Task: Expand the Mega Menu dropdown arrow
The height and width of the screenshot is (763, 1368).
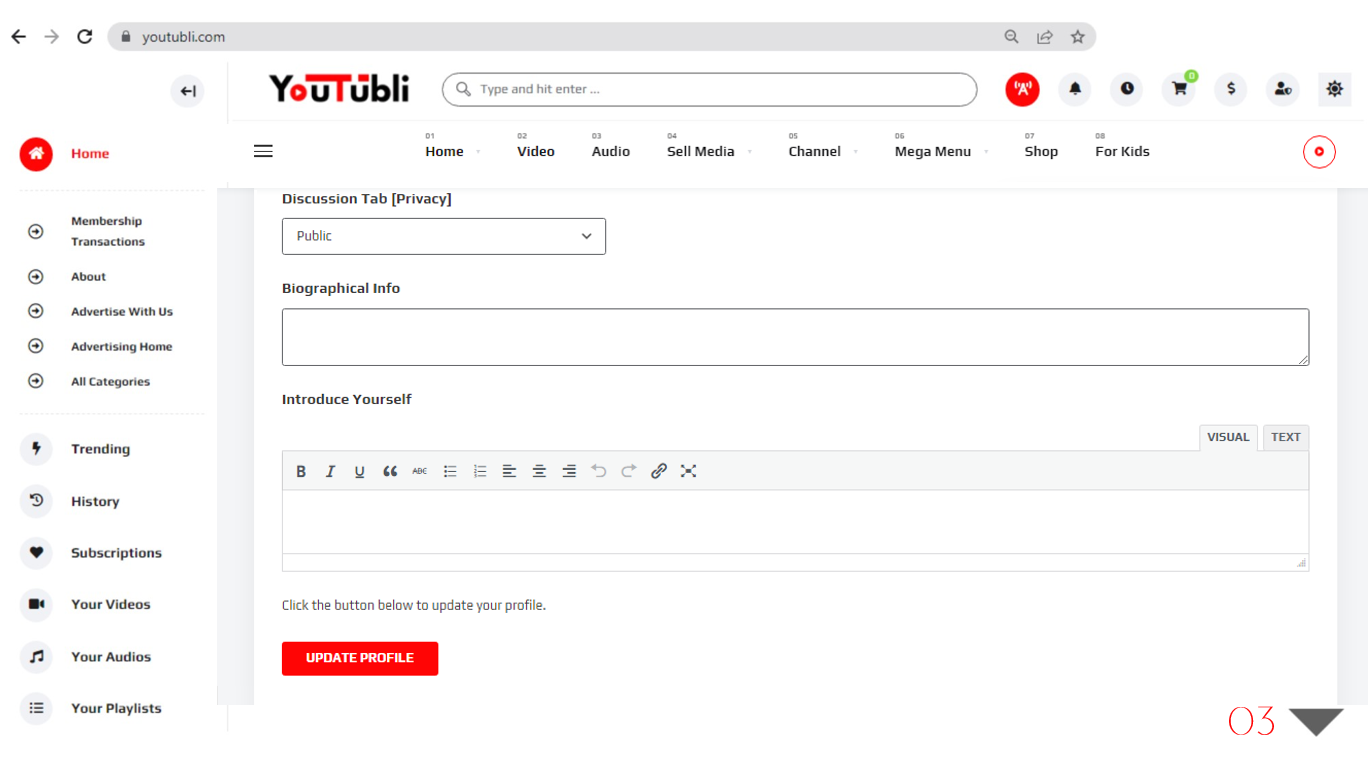Action: point(986,152)
